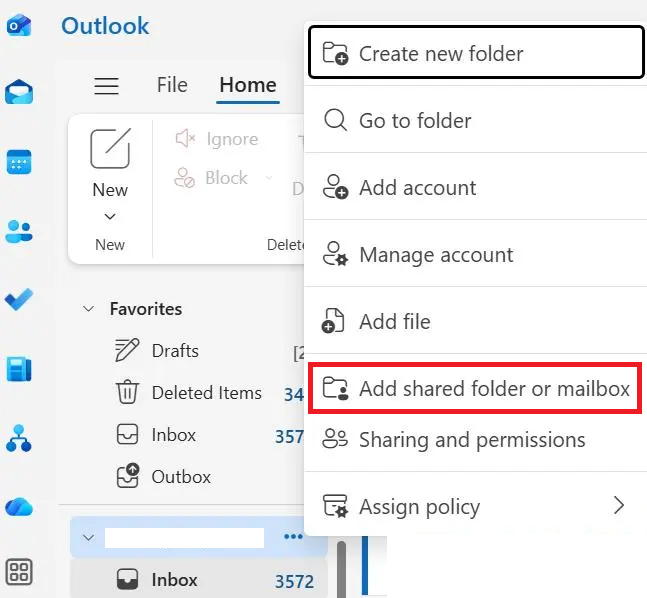Select Add shared folder or mailbox
The height and width of the screenshot is (598, 647).
click(x=475, y=388)
